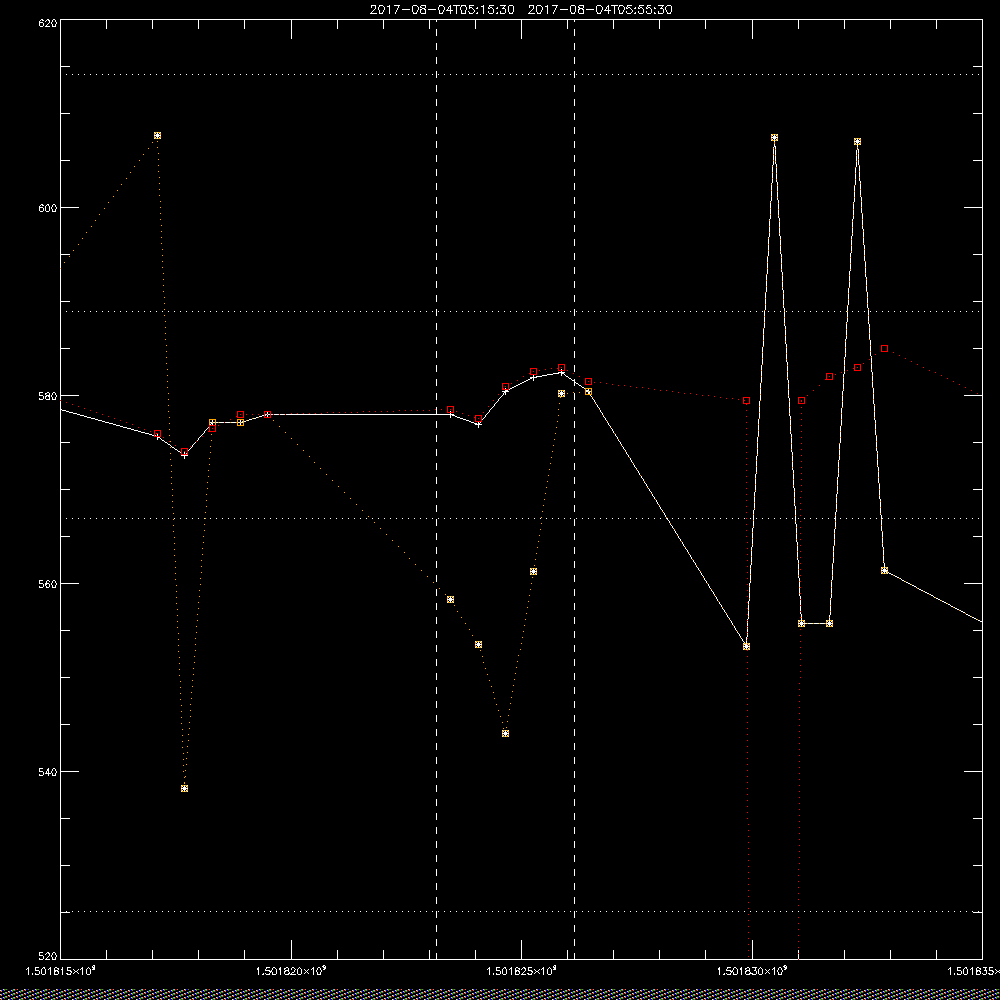
Task: Select the orange dip marker near 544 between dashed lines
Action: click(505, 733)
